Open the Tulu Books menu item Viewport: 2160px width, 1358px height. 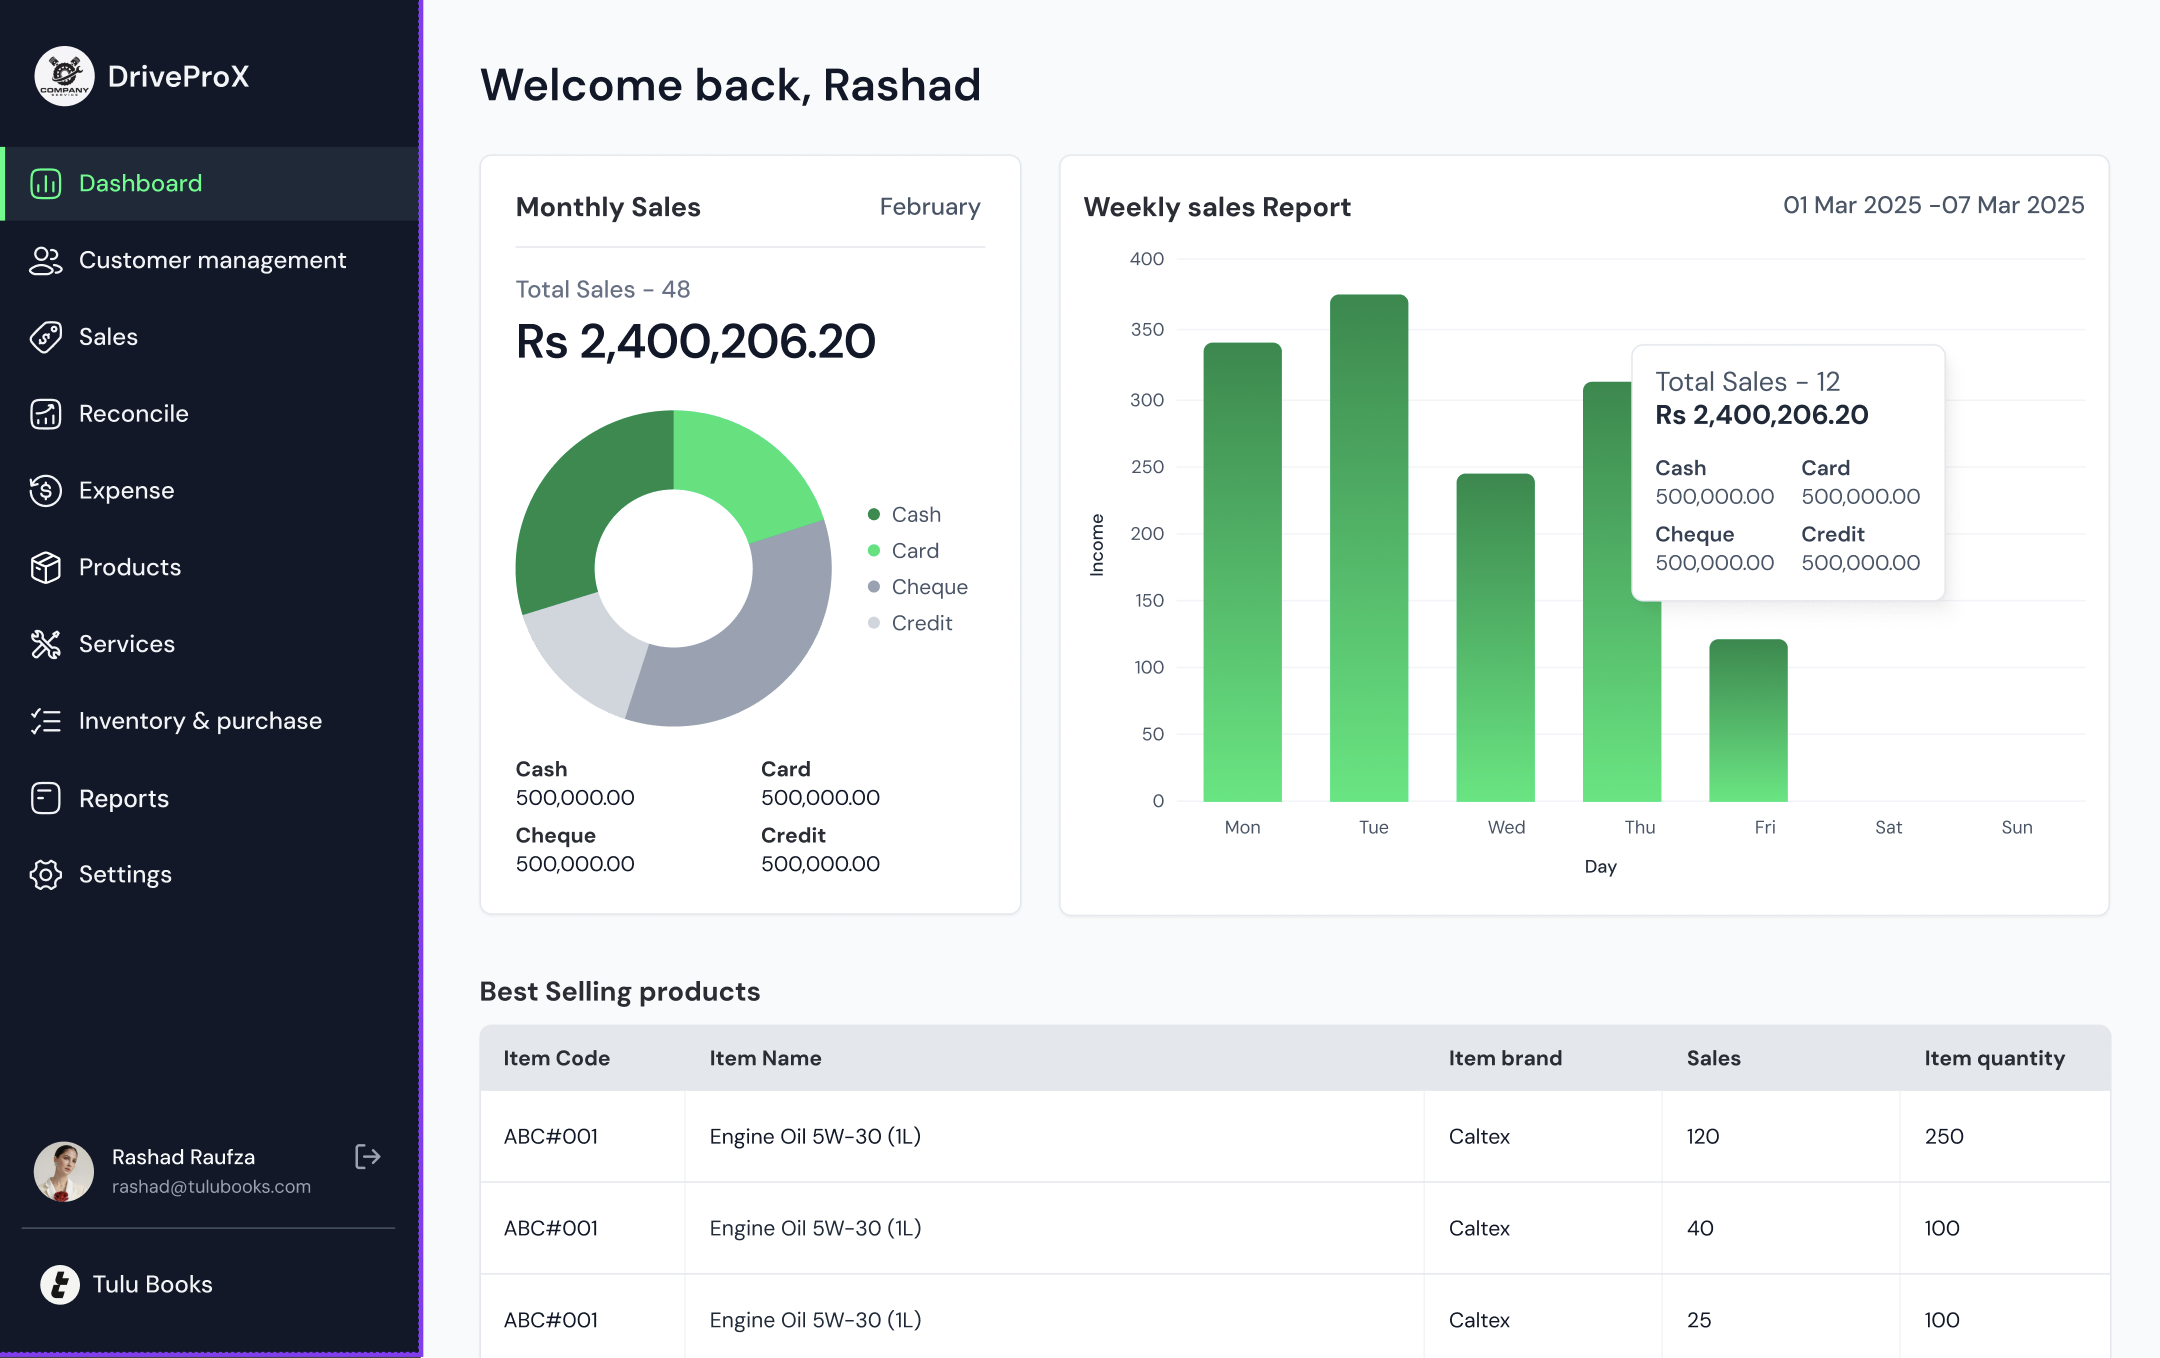152,1284
